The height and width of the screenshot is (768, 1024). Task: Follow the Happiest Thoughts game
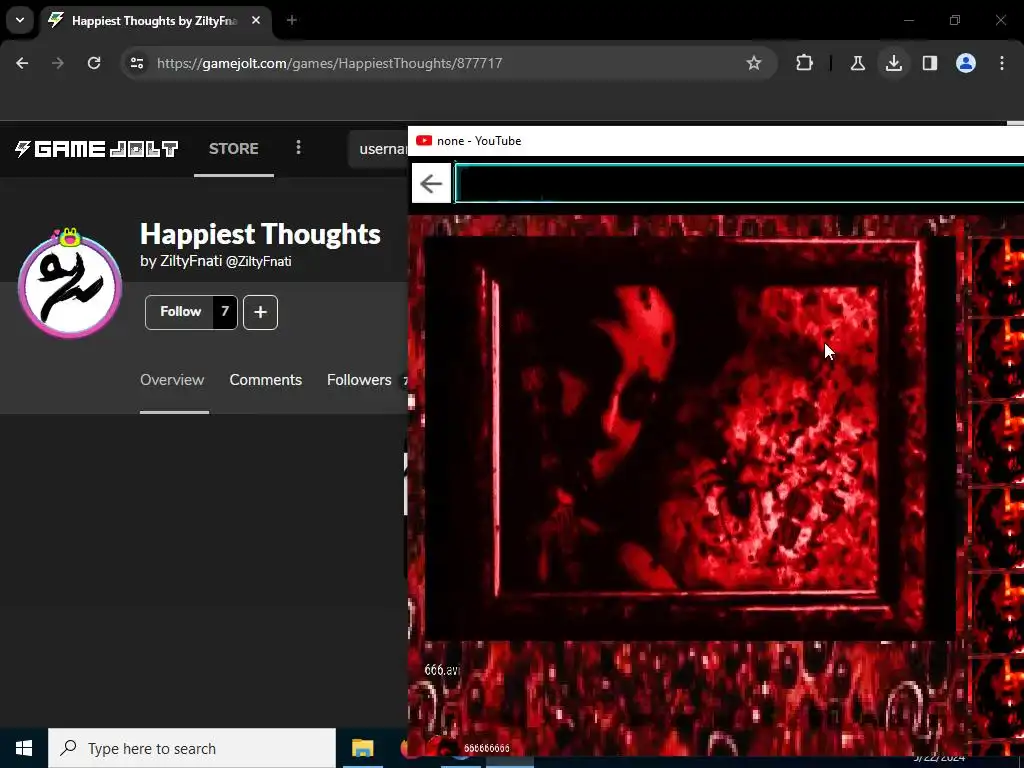tap(180, 312)
